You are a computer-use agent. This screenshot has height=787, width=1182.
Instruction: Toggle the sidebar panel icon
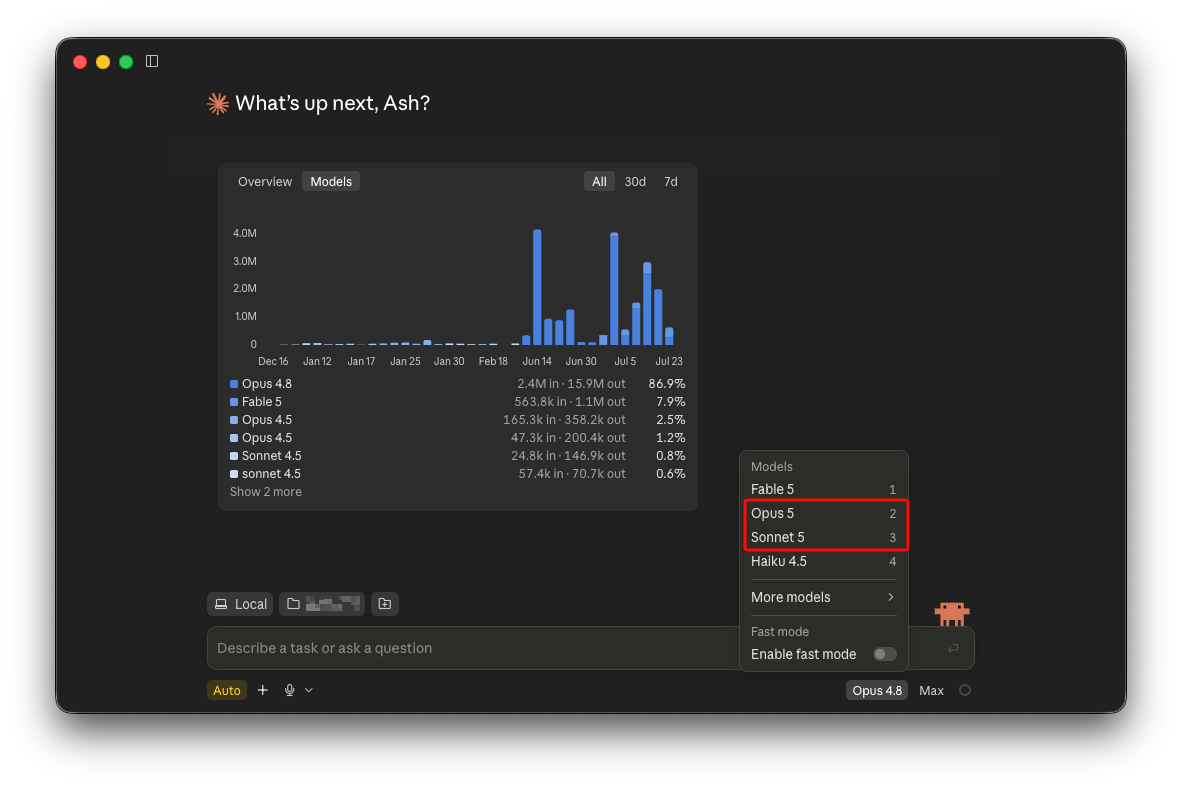pyautogui.click(x=152, y=61)
